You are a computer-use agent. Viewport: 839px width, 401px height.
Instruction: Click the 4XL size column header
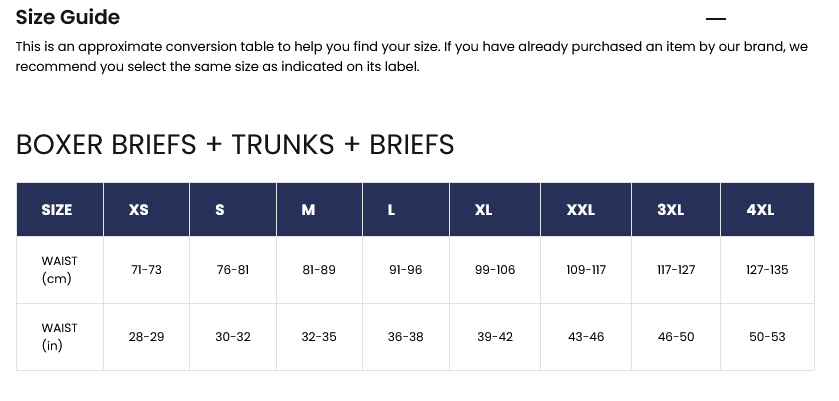(761, 210)
